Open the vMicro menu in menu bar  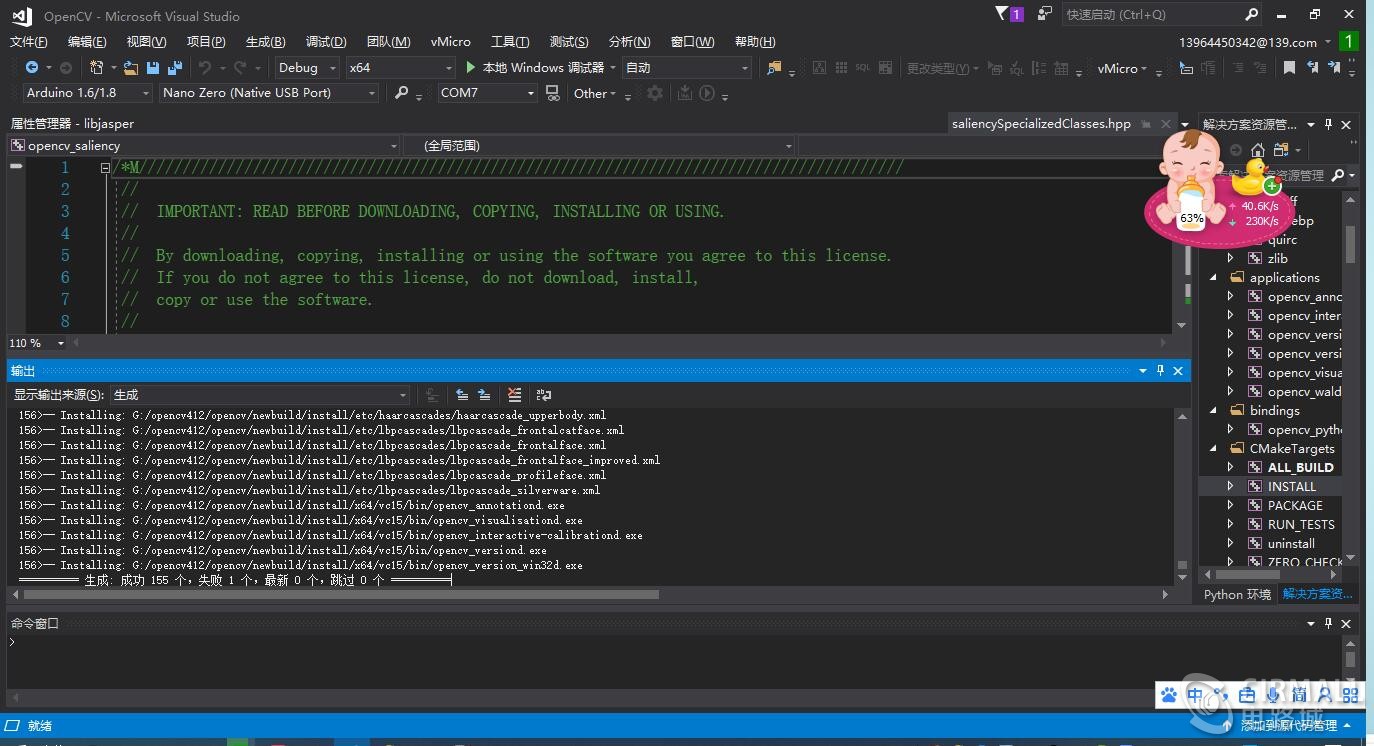coord(451,42)
